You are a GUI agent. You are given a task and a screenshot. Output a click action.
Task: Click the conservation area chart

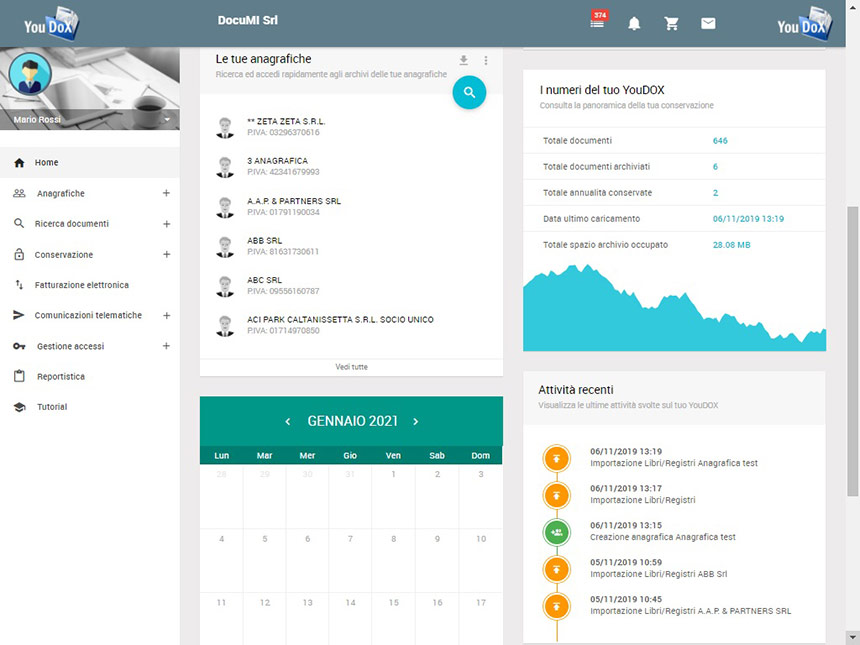675,308
